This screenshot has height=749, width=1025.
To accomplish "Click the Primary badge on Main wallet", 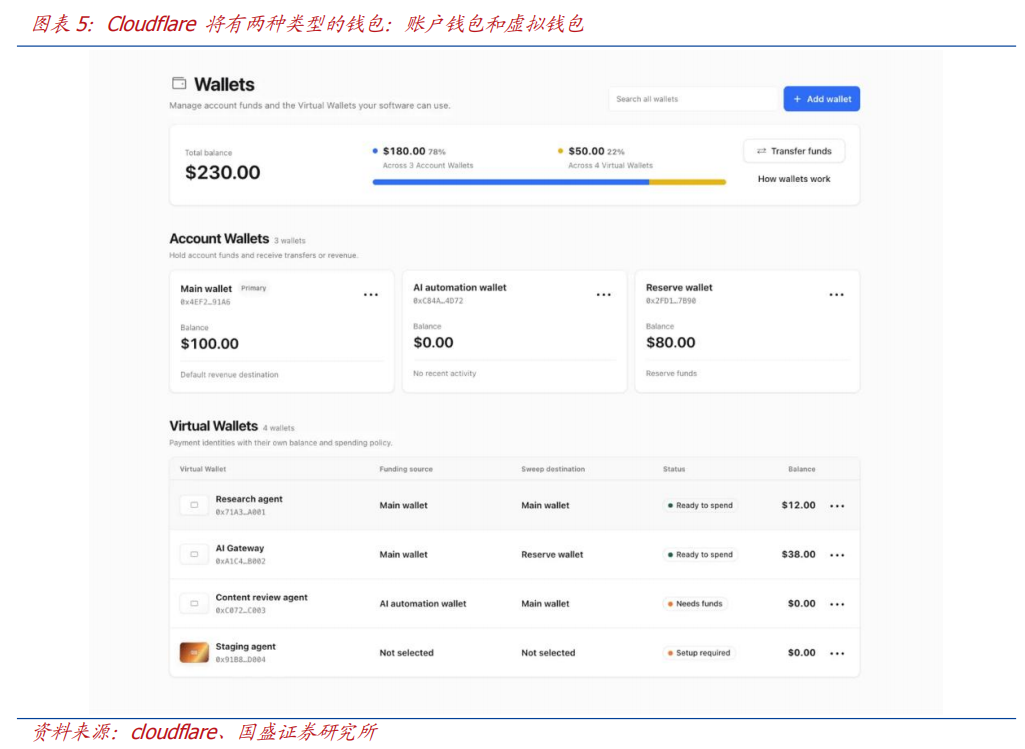I will point(254,288).
